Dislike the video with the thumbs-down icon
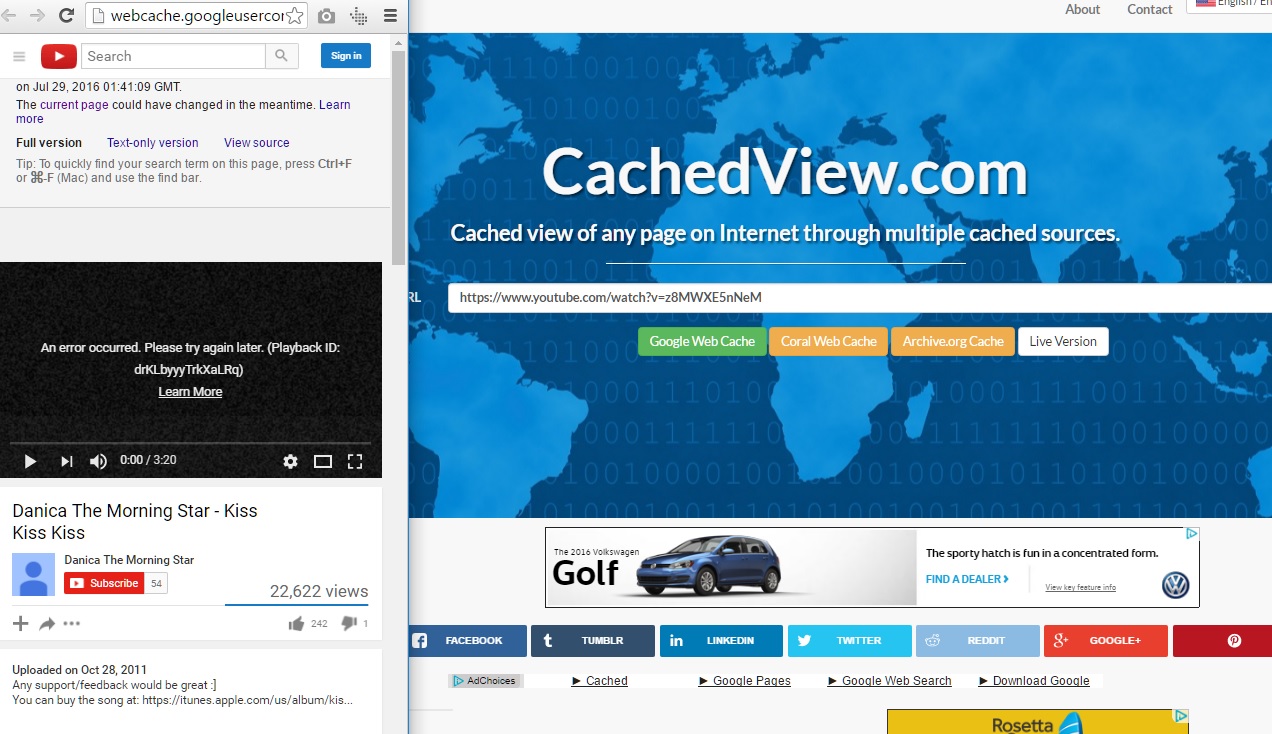This screenshot has height=734, width=1272. pyautogui.click(x=348, y=623)
